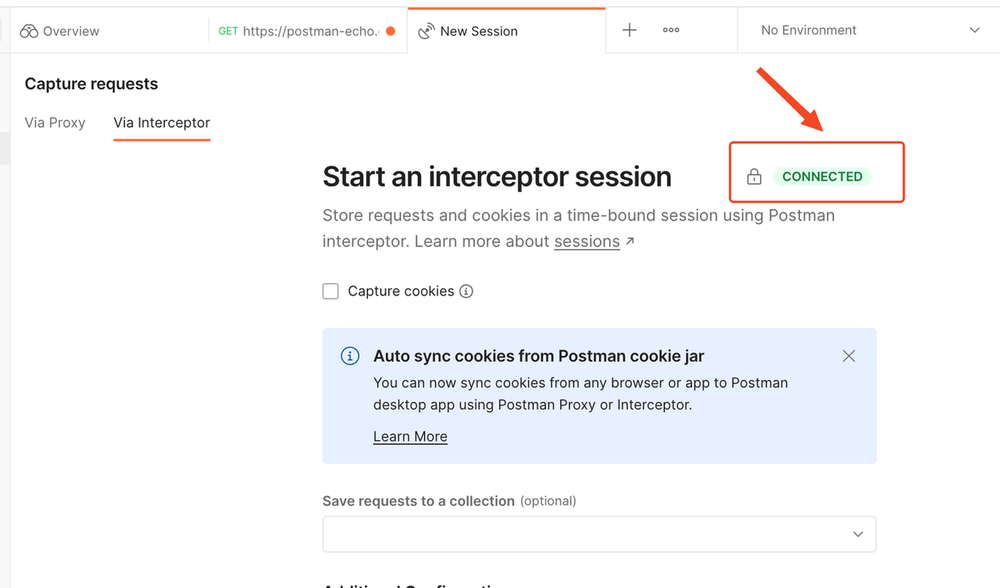The height and width of the screenshot is (588, 1000).
Task: Open the collection selector chevron
Action: tap(858, 534)
